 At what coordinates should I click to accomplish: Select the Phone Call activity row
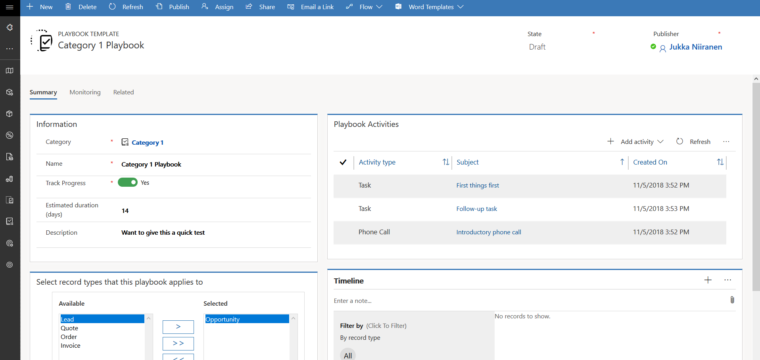click(x=529, y=232)
